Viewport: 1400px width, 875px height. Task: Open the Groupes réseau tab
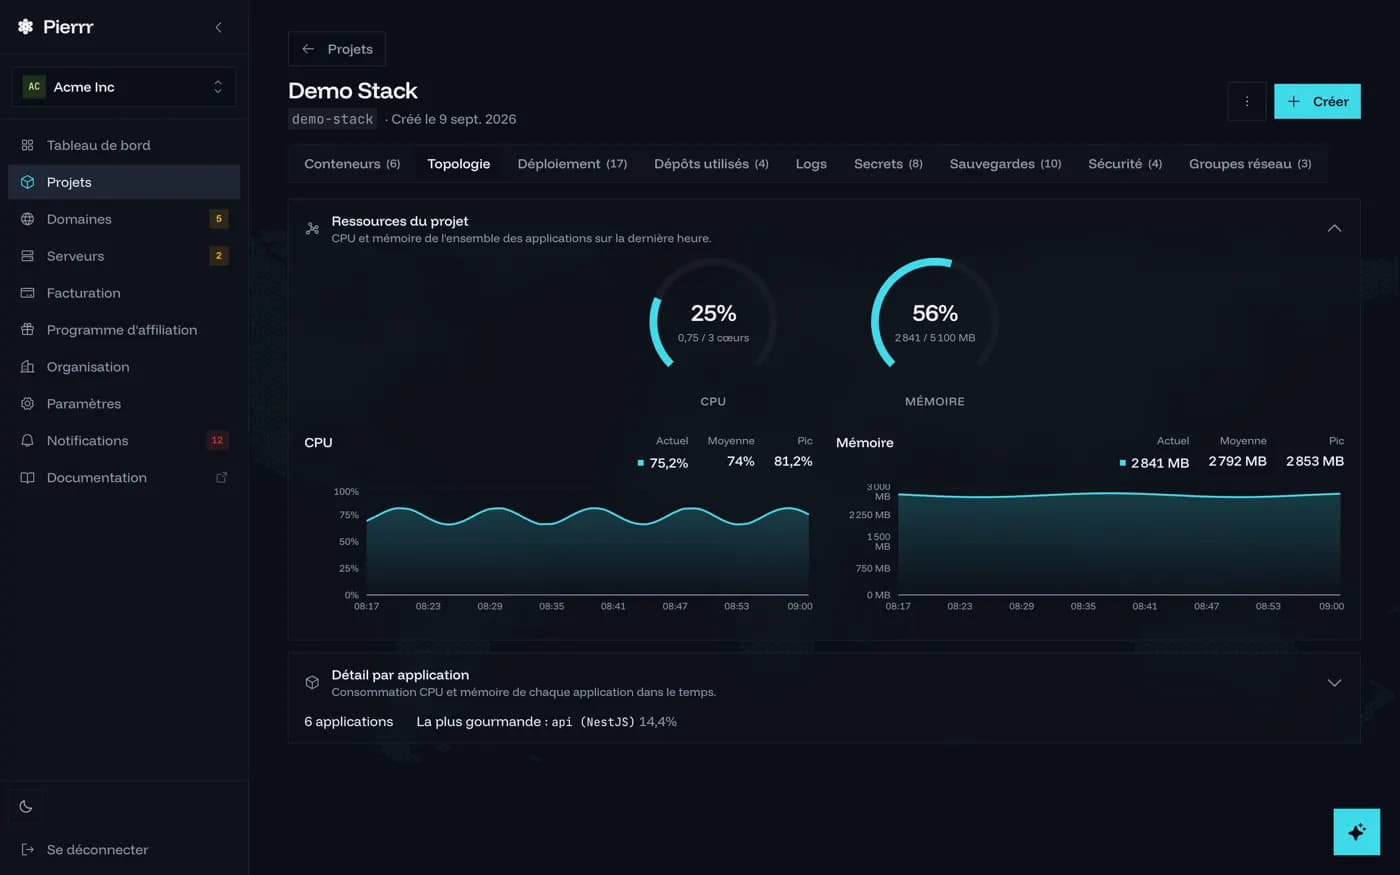[x=1250, y=164]
